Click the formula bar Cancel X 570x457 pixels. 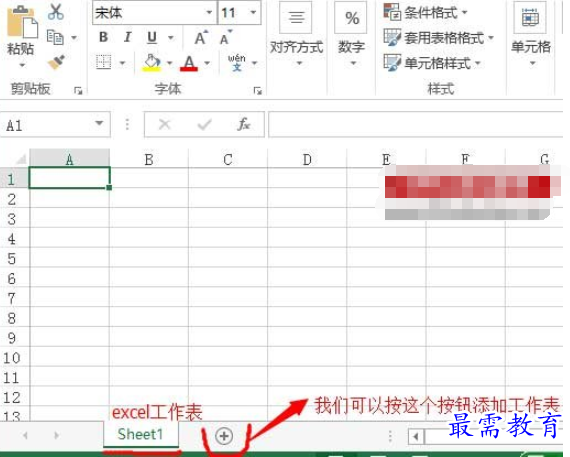(165, 125)
